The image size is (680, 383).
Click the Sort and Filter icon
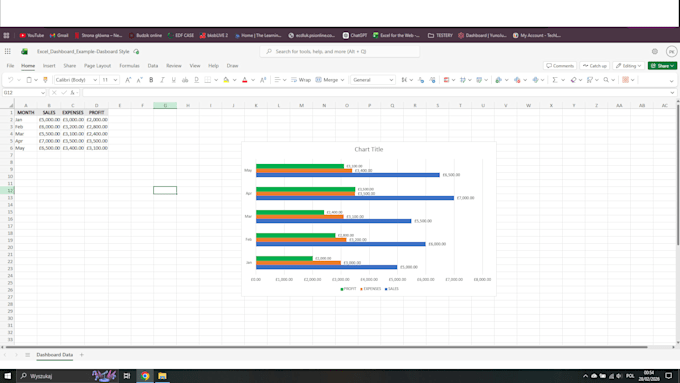[590, 80]
